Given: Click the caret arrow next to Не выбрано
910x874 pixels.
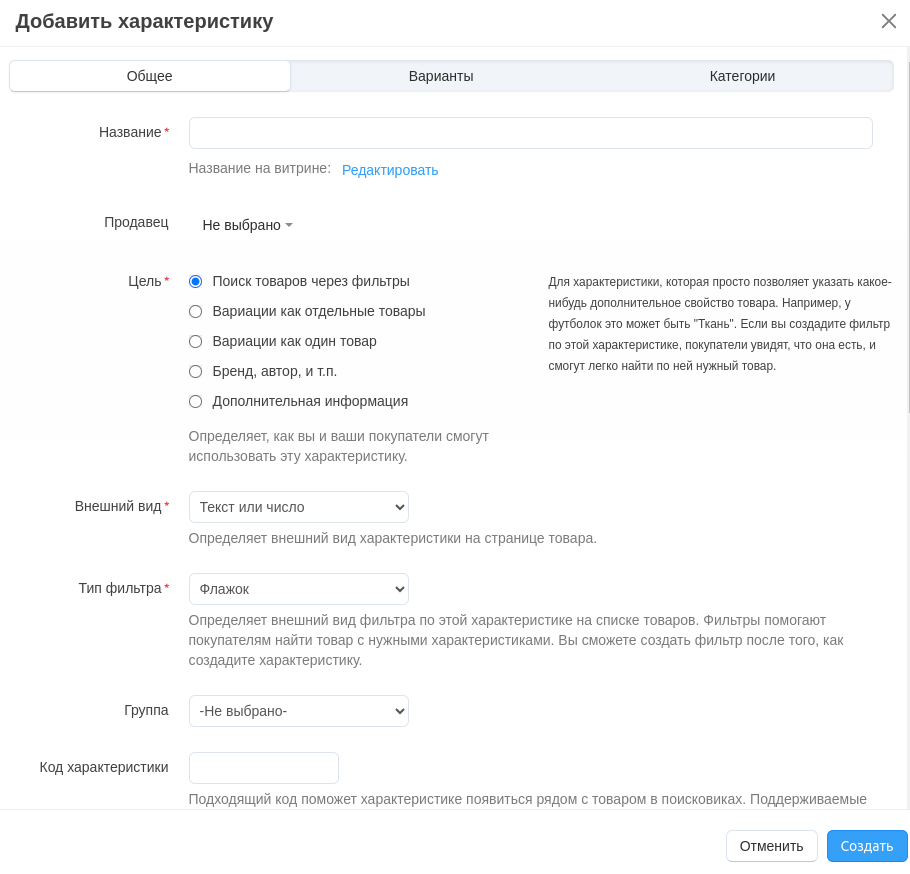Looking at the screenshot, I should [289, 225].
